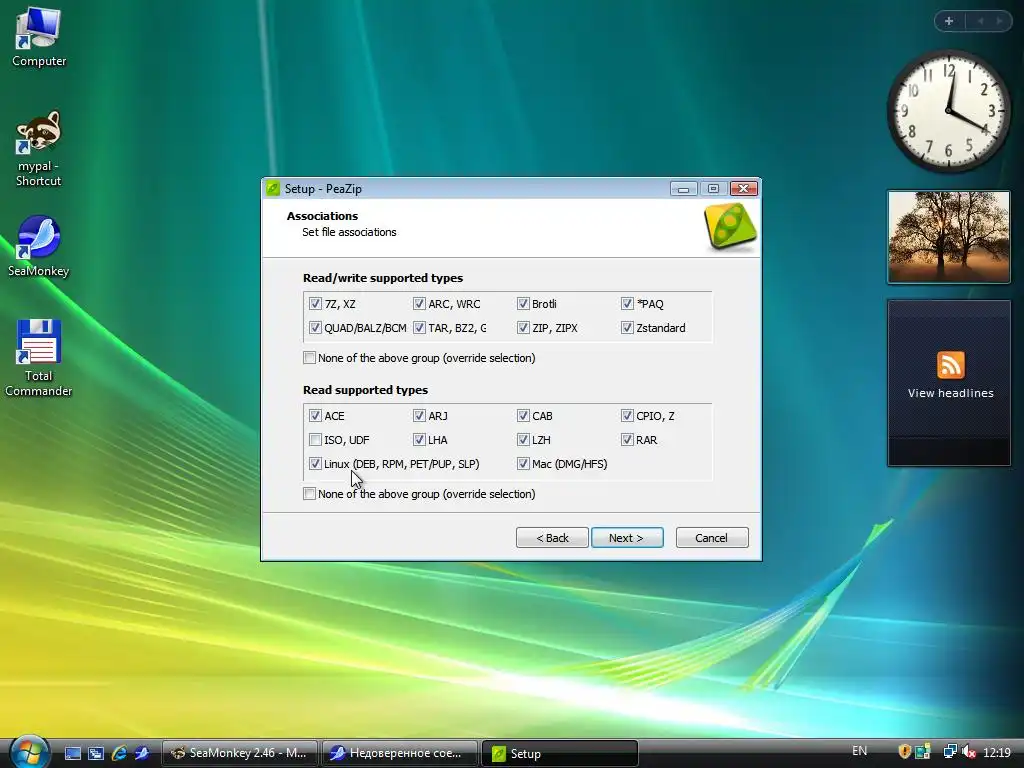1024x768 pixels.
Task: Switch to Недоверенное соединение taskbar button
Action: (399, 754)
